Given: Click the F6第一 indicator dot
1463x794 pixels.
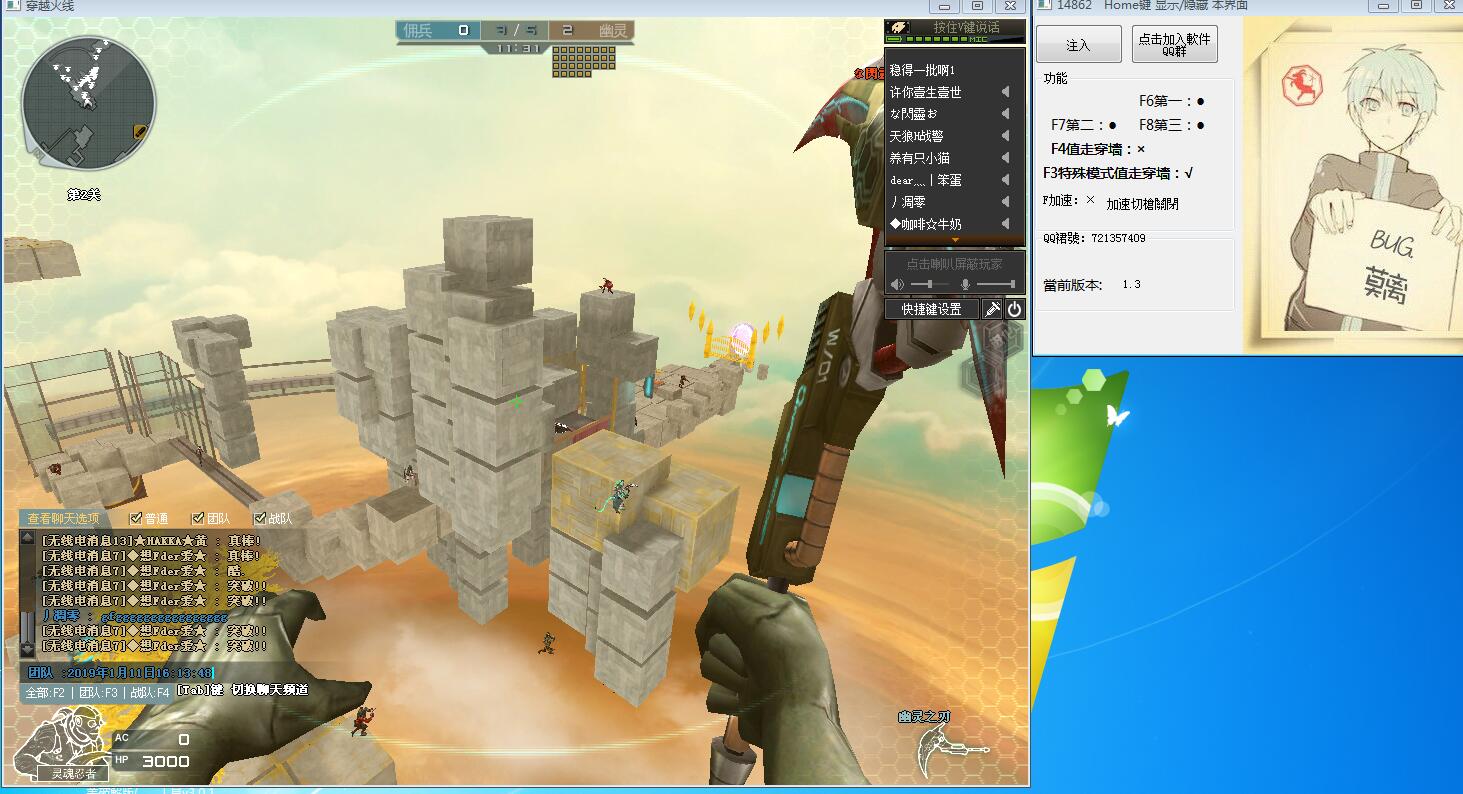Looking at the screenshot, I should (1200, 101).
